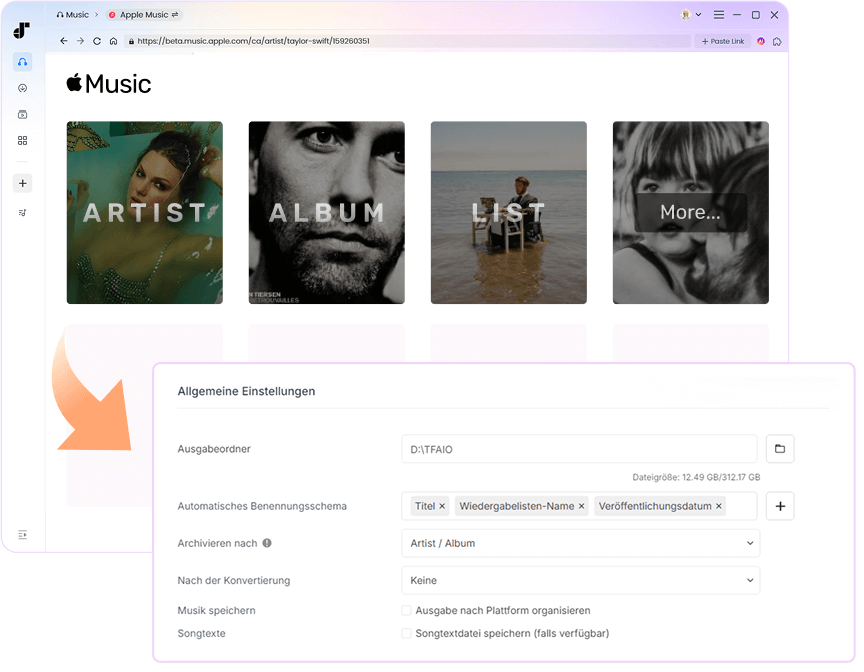Image resolution: width=864 pixels, height=672 pixels.
Task: Click the More... overlay on the artist image
Action: point(689,212)
